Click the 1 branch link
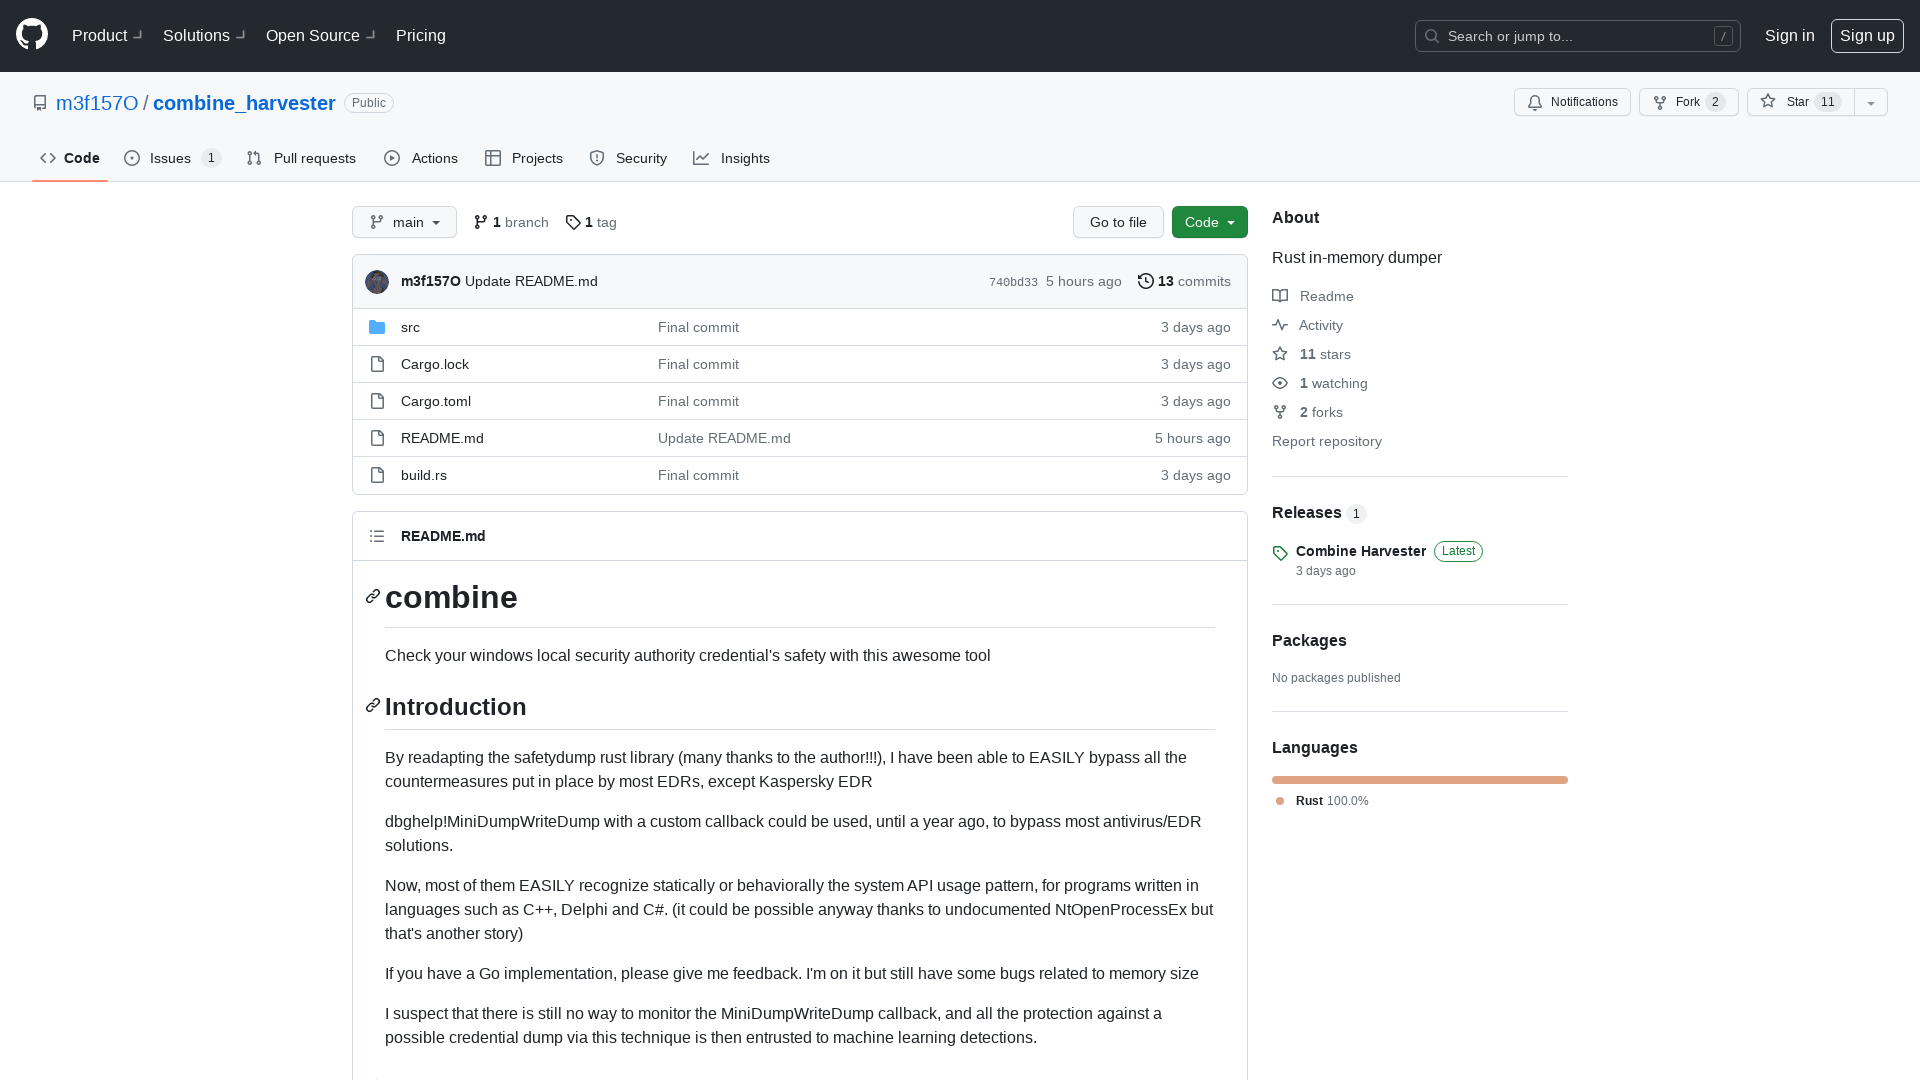 511,222
